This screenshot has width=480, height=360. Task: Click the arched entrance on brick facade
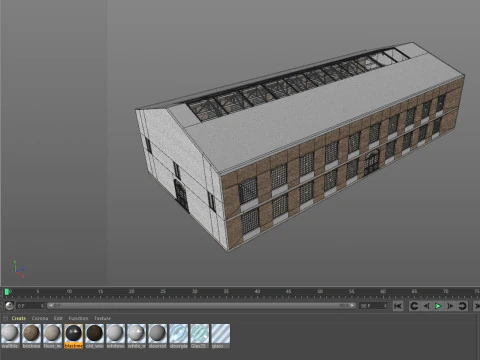[371, 162]
